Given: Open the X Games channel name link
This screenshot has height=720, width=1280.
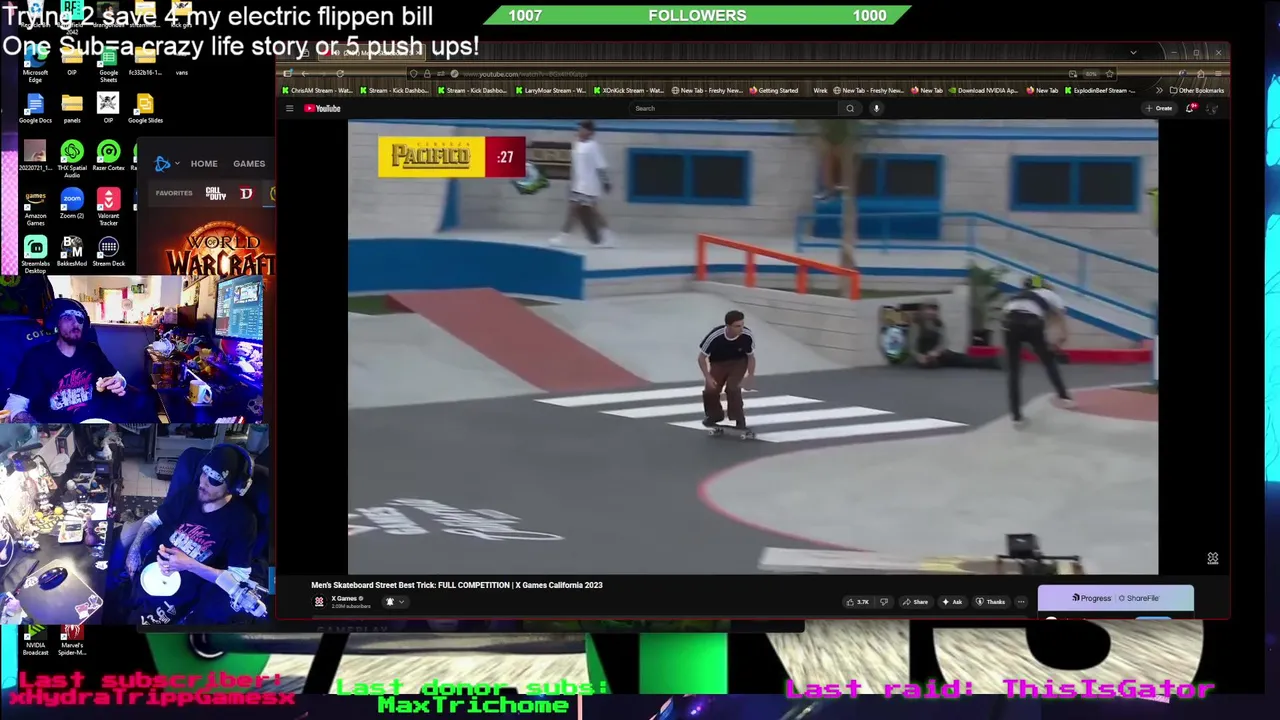Looking at the screenshot, I should (345, 598).
